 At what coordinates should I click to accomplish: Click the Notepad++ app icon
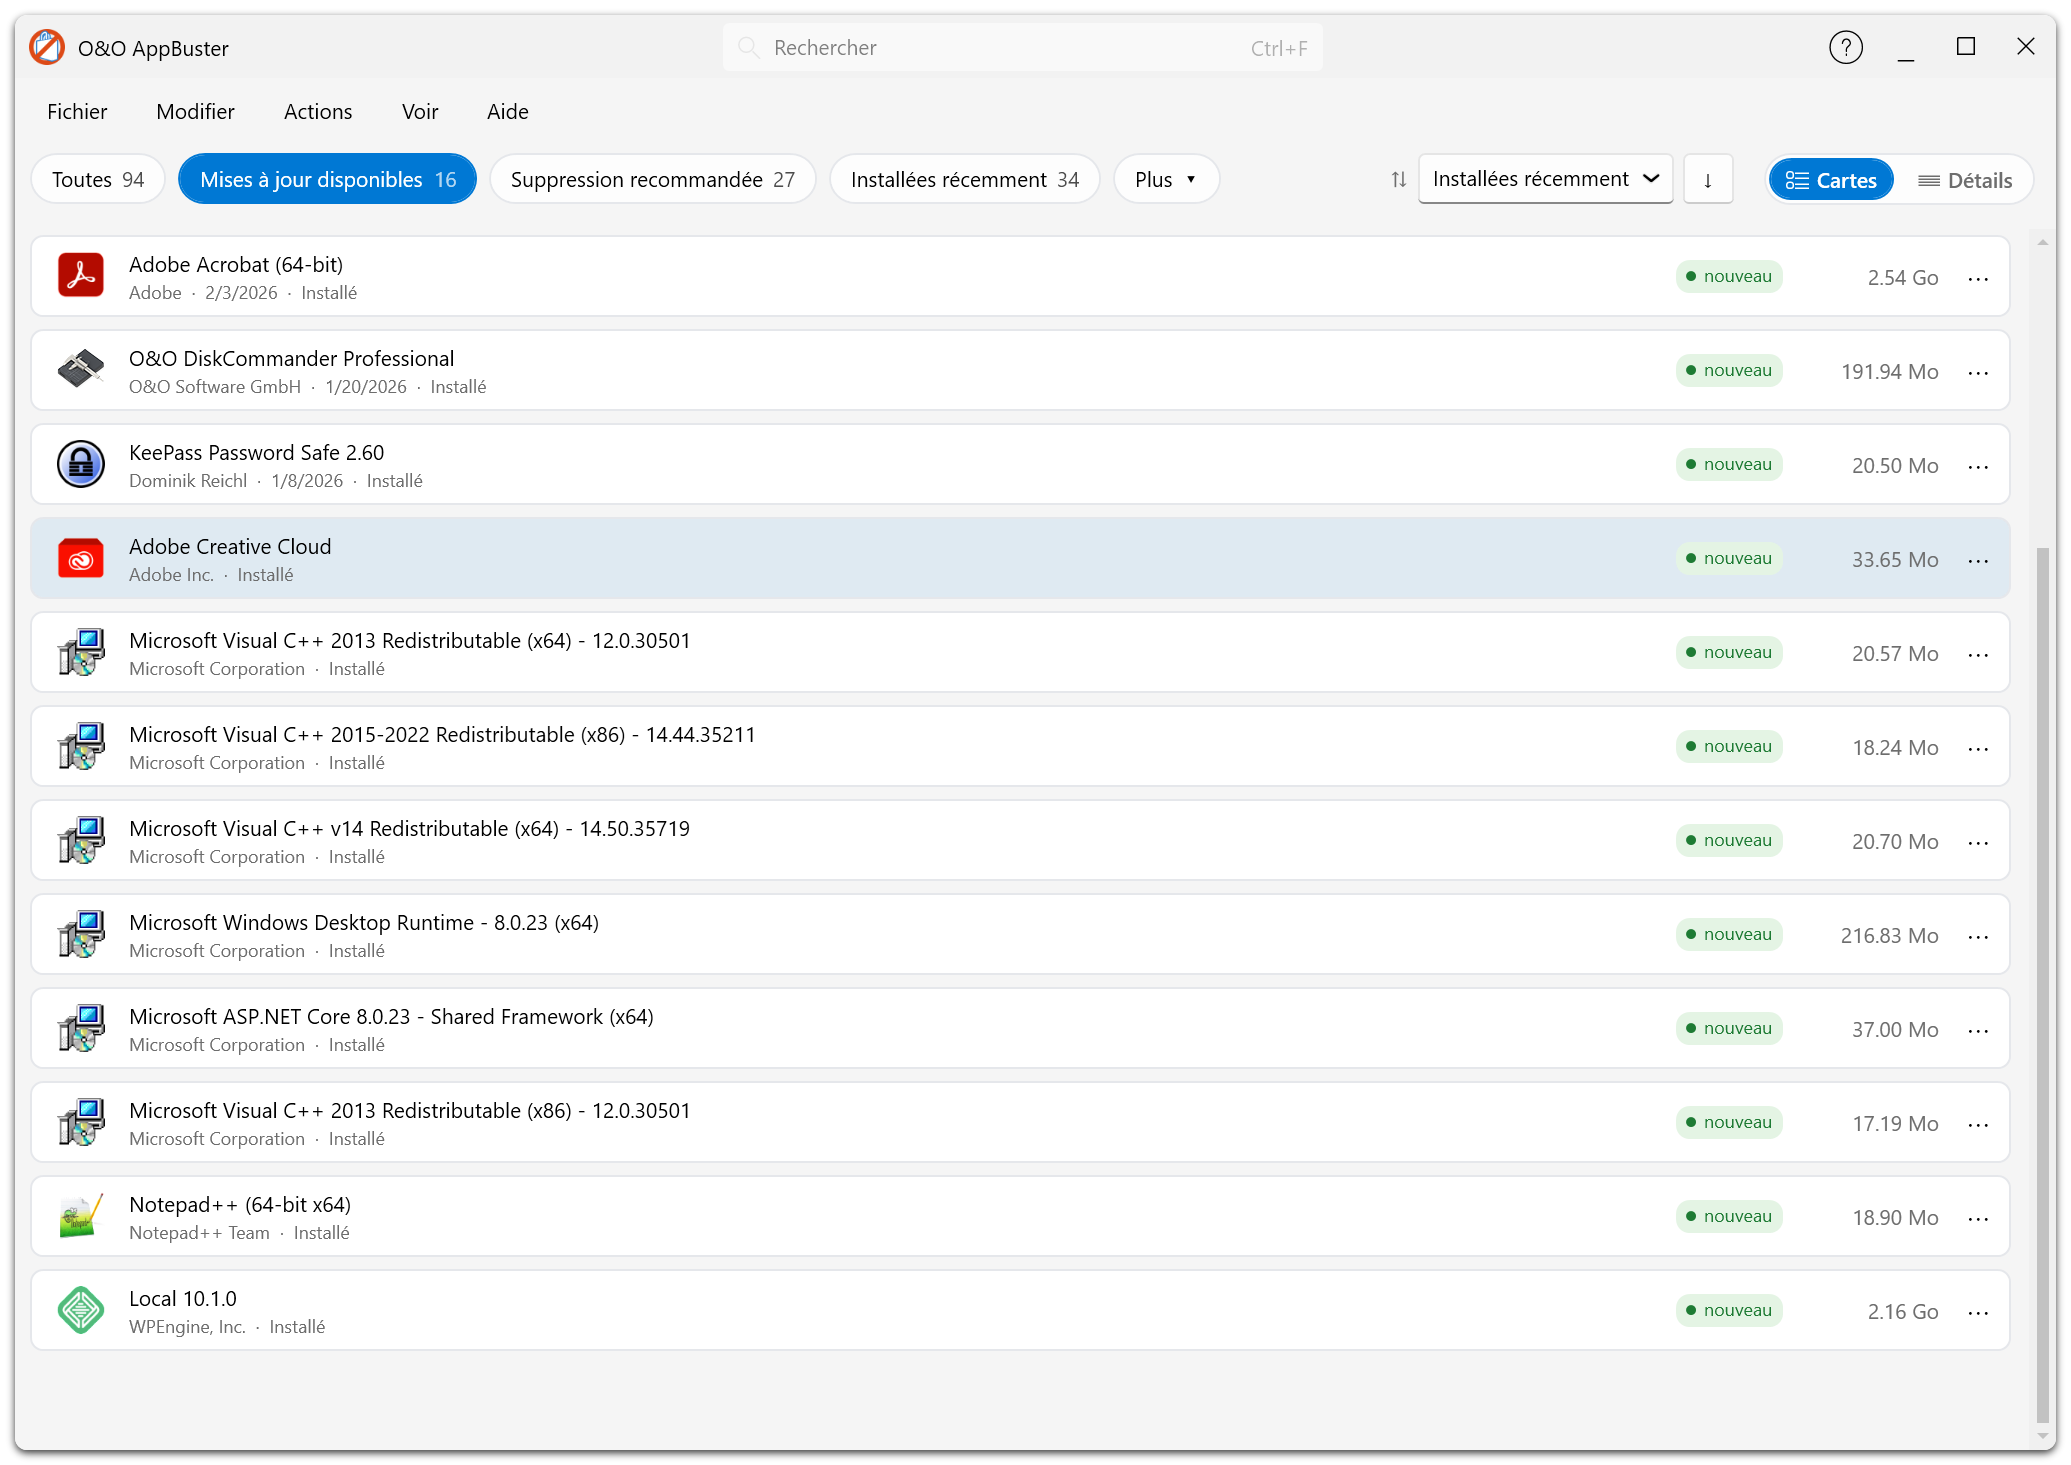pyautogui.click(x=81, y=1216)
